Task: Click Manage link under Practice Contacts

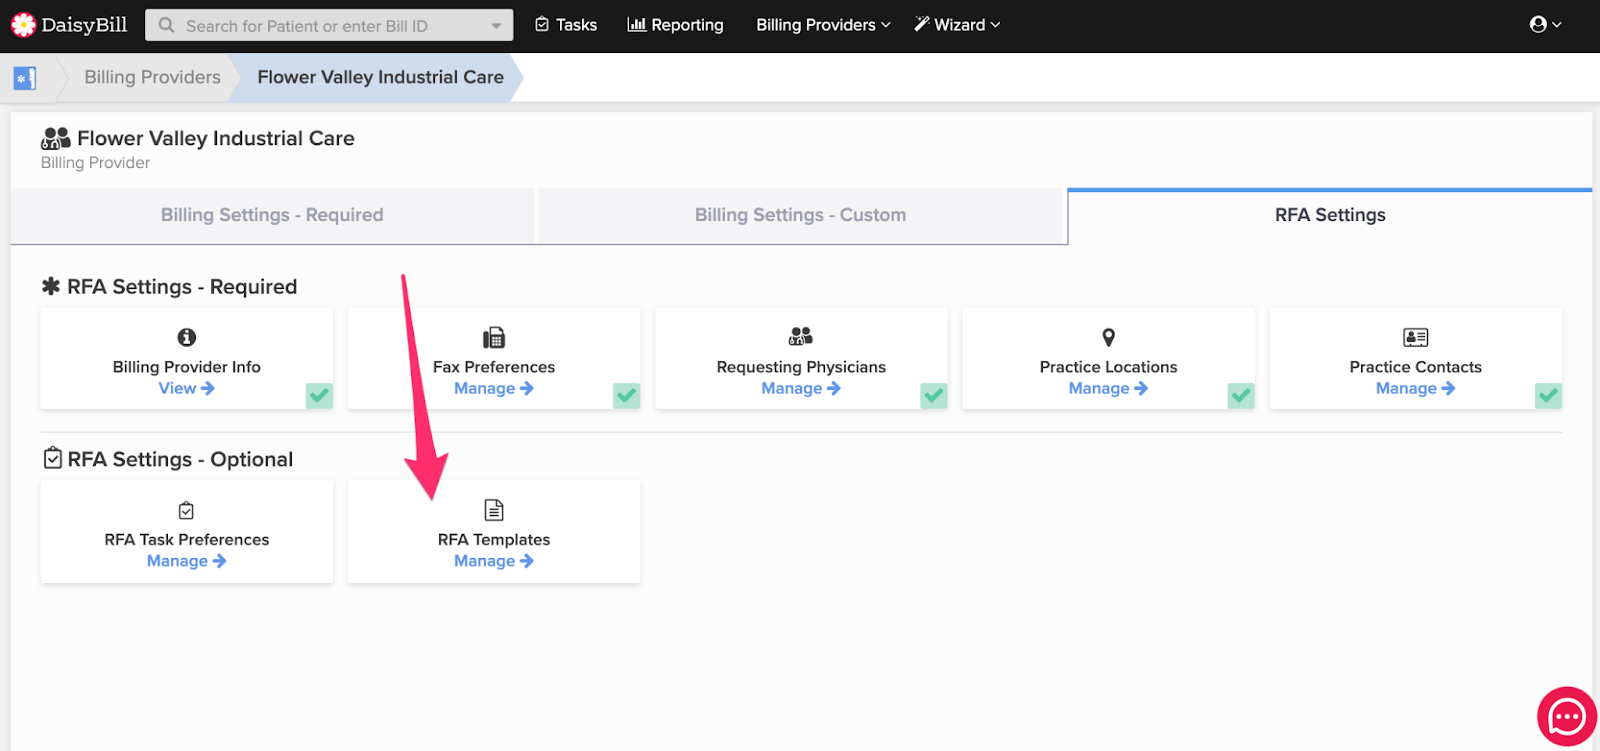Action: coord(1416,388)
